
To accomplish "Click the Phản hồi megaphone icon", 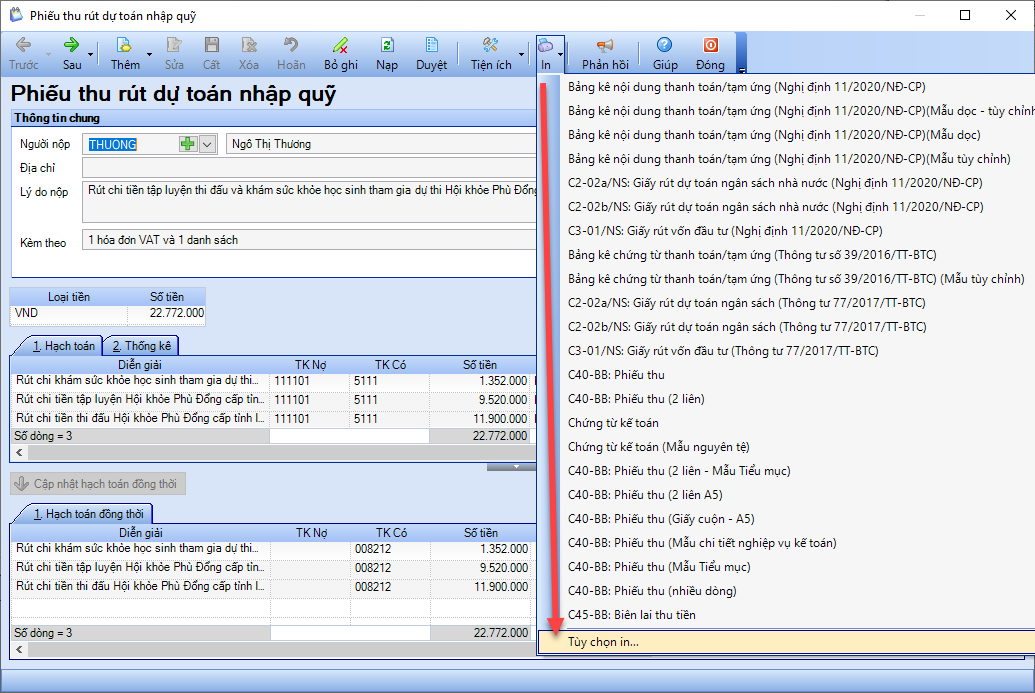I will tap(604, 46).
